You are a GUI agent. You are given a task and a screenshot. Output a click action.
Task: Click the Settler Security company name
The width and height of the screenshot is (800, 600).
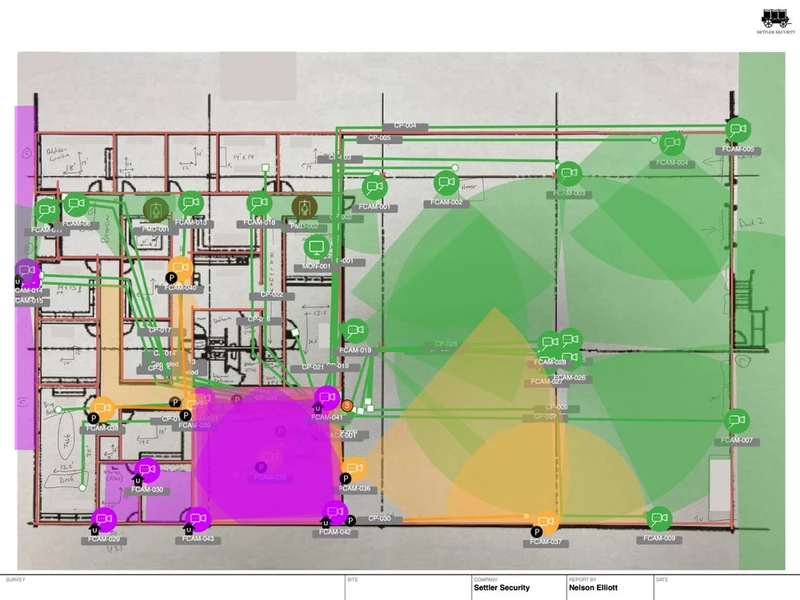point(502,588)
